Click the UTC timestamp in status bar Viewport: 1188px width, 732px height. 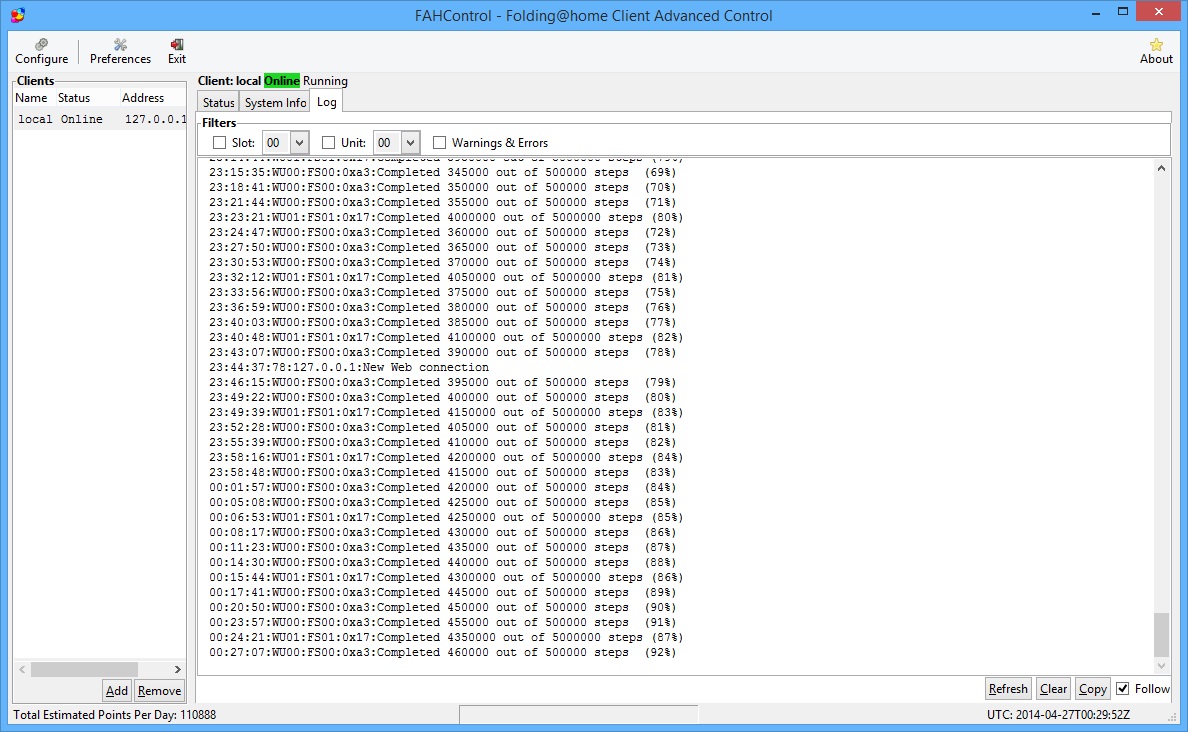[1058, 715]
